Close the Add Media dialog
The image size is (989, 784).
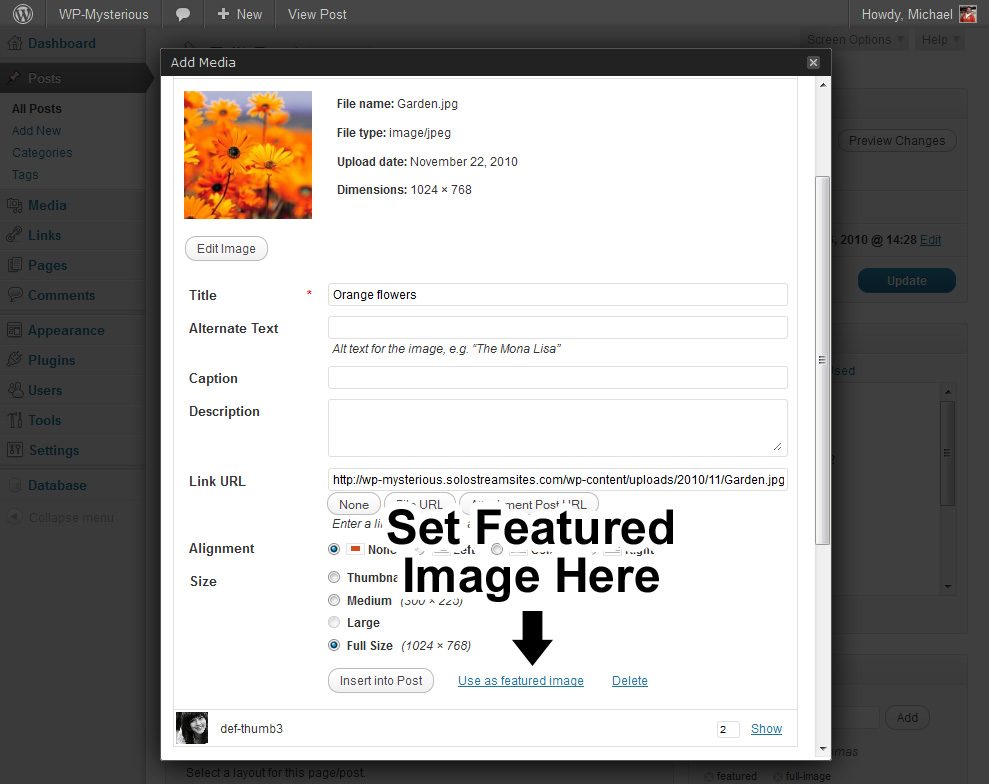click(813, 62)
